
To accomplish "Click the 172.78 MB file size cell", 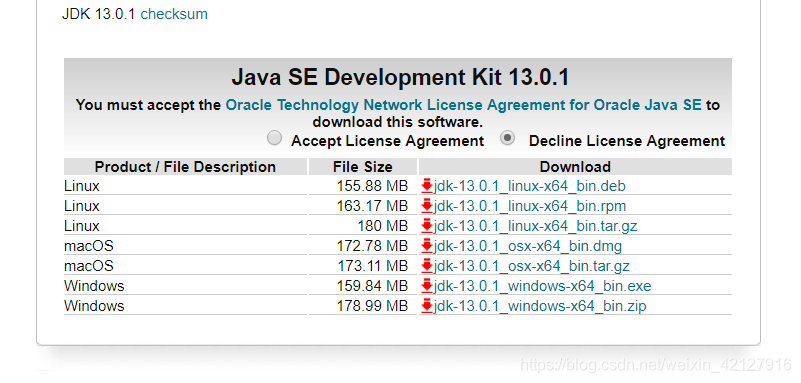I will click(363, 246).
